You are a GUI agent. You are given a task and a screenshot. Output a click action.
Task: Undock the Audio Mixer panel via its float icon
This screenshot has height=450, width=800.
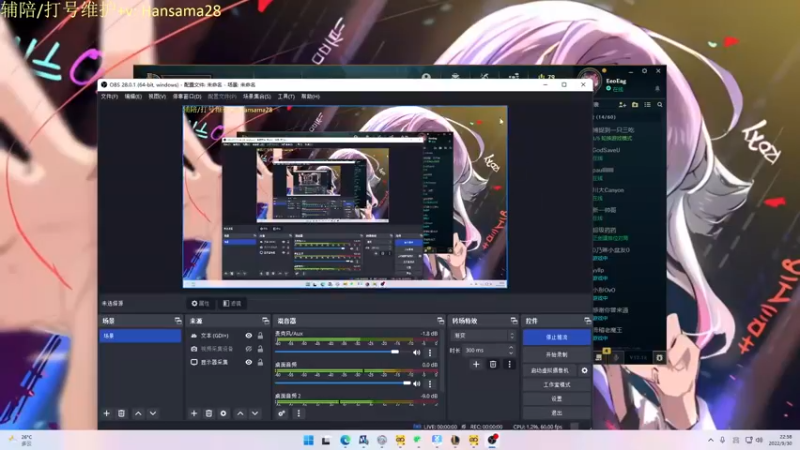[x=440, y=321]
